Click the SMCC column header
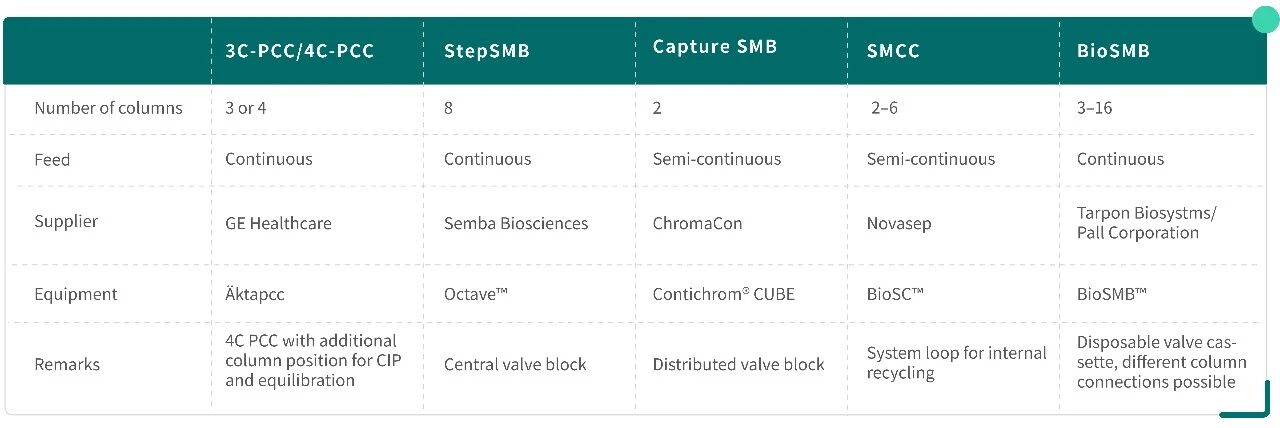This screenshot has height=428, width=1280. pyautogui.click(x=892, y=51)
